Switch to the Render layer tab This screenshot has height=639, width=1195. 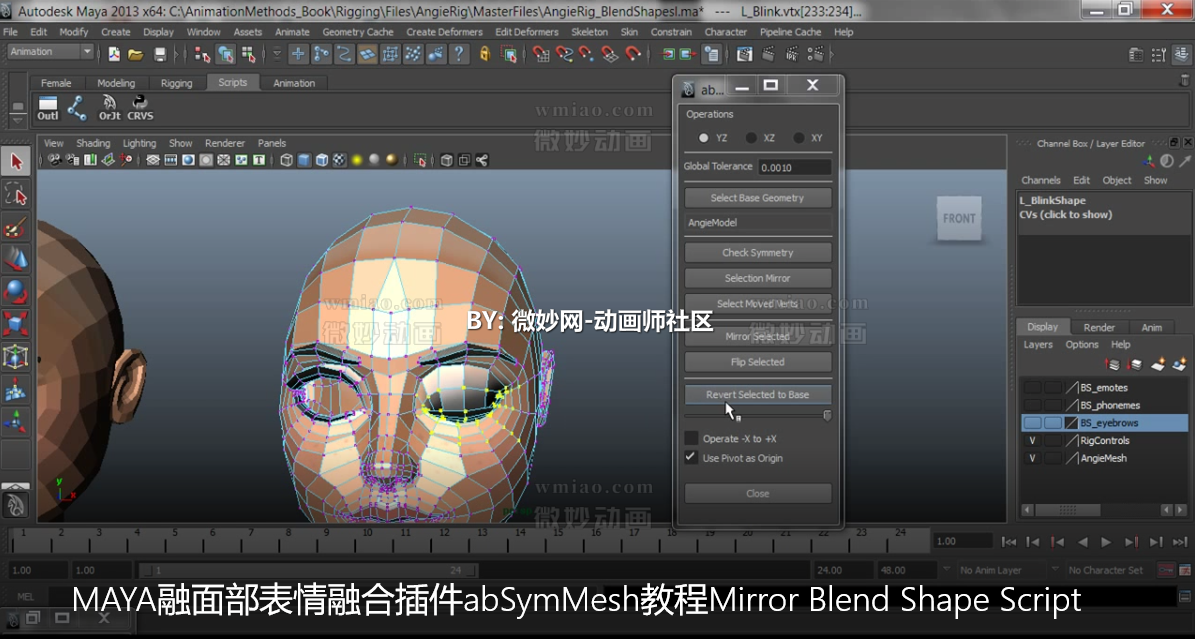tap(1099, 327)
